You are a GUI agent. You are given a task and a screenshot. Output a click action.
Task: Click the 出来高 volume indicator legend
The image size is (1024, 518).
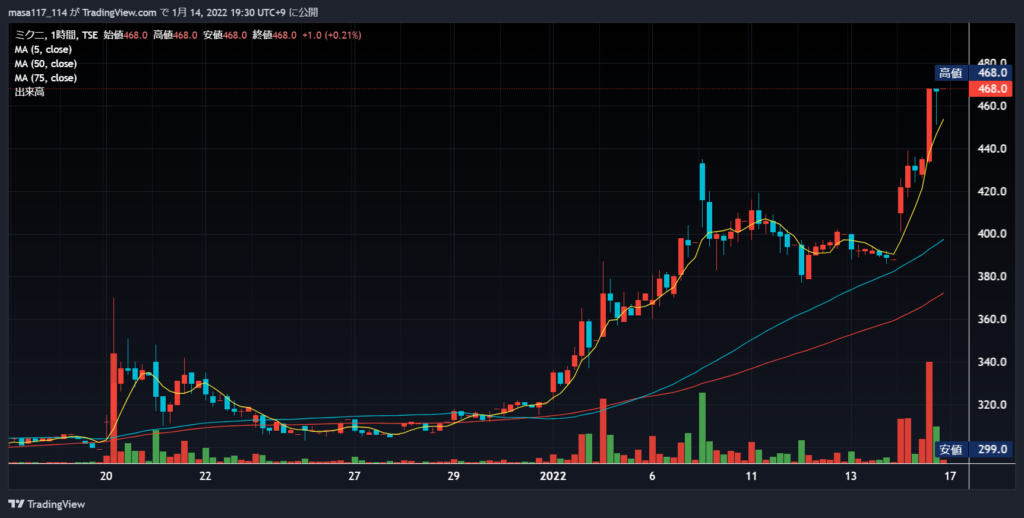click(29, 93)
